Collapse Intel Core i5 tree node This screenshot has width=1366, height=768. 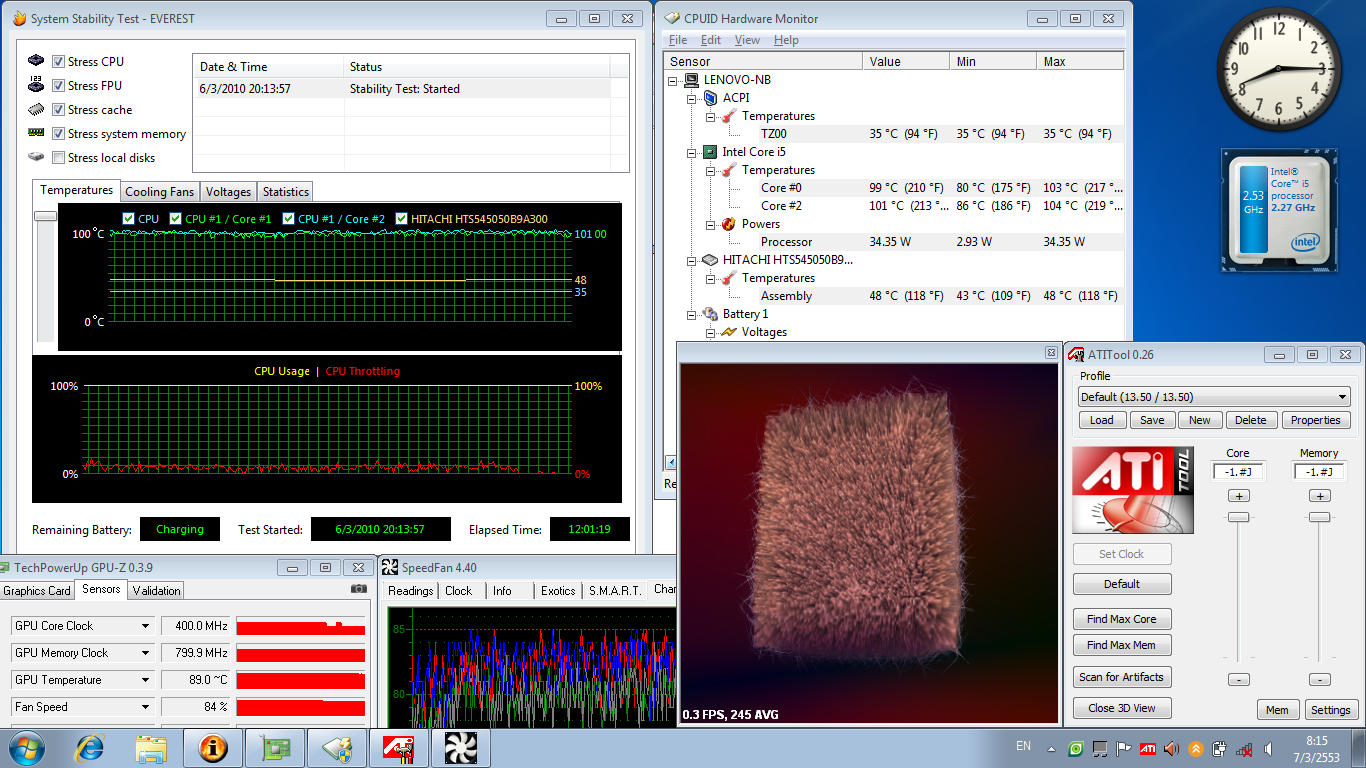692,152
